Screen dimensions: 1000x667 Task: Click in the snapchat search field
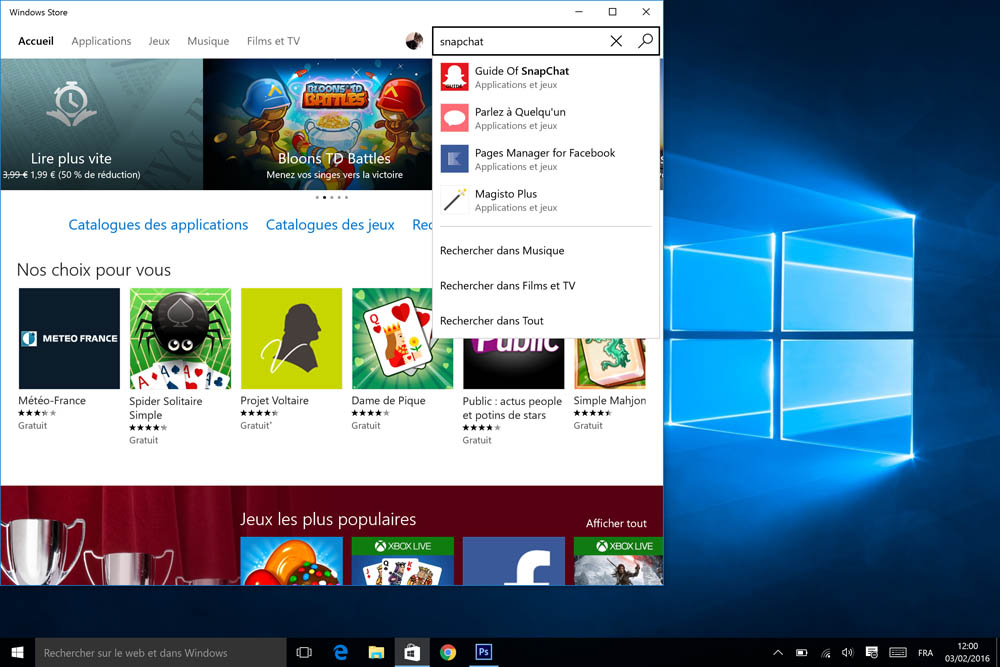point(518,41)
